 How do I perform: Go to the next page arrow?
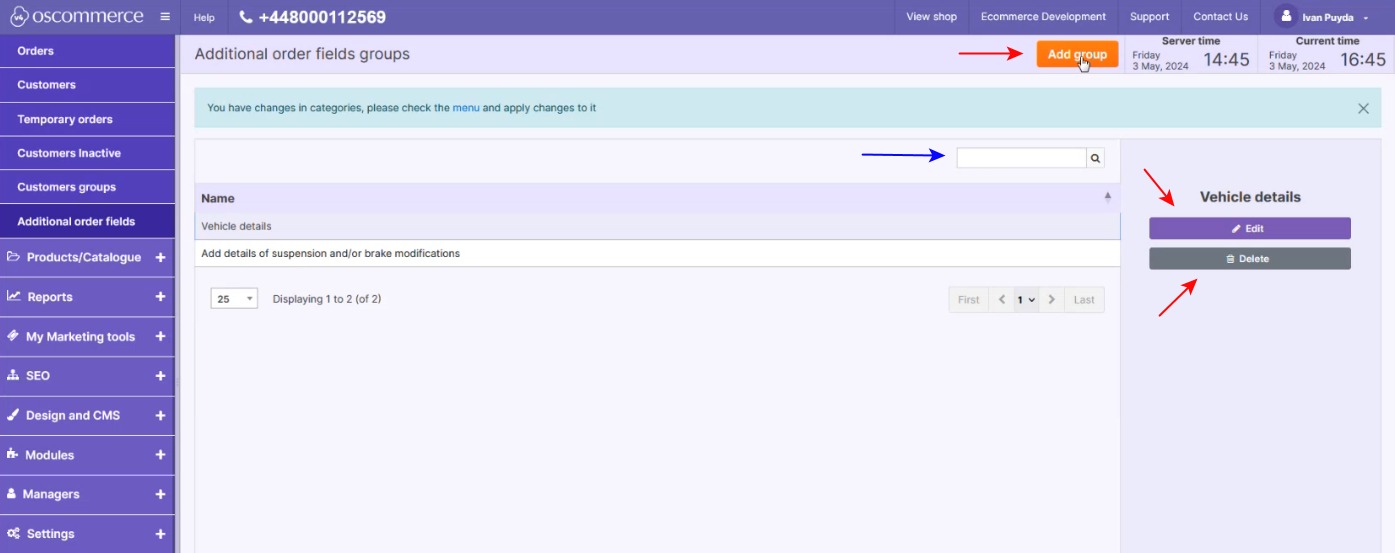(x=1051, y=300)
